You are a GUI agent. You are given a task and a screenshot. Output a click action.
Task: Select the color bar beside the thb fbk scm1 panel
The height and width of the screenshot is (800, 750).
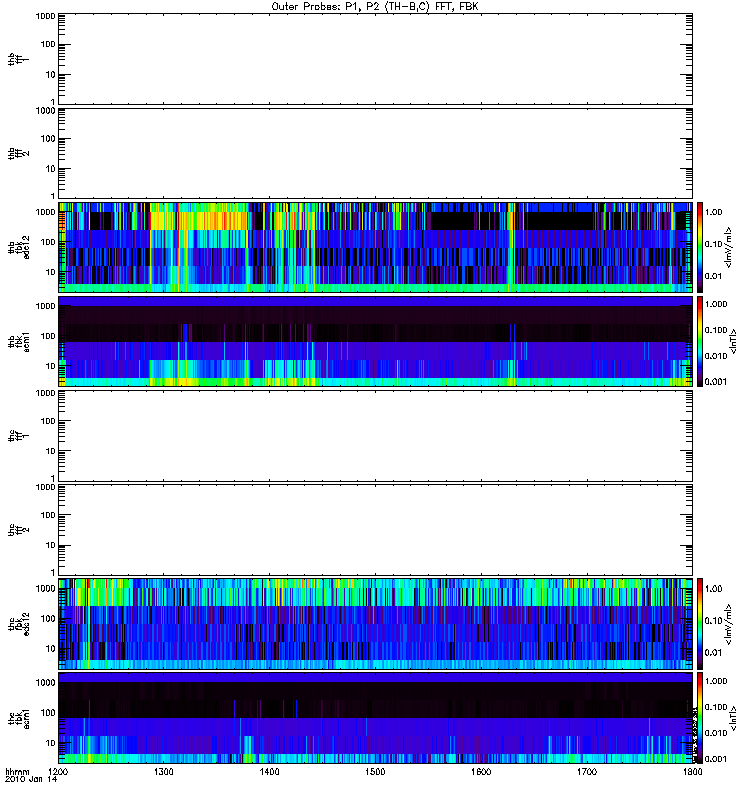pos(700,341)
